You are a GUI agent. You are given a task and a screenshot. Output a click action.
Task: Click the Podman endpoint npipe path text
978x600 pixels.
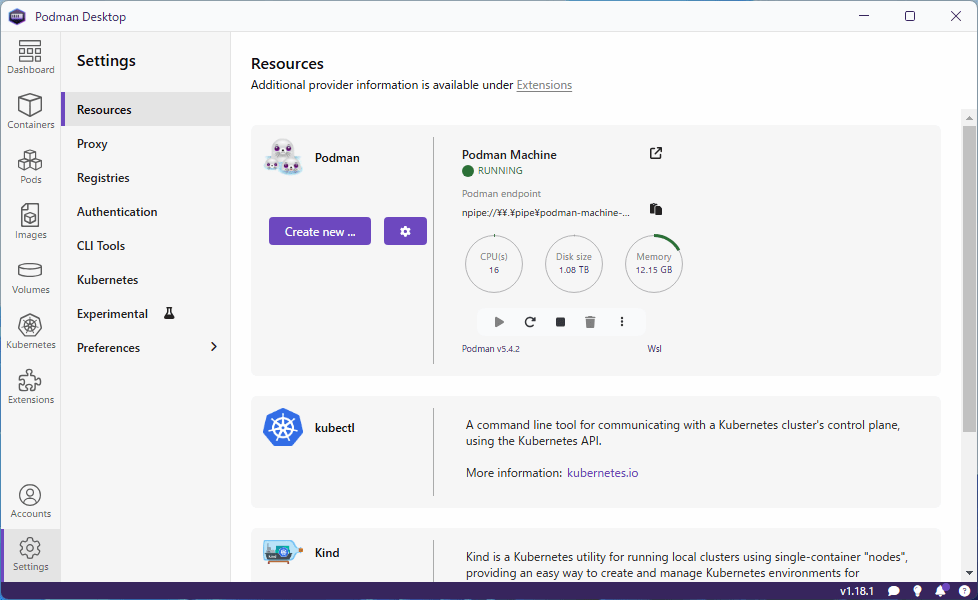tap(546, 213)
